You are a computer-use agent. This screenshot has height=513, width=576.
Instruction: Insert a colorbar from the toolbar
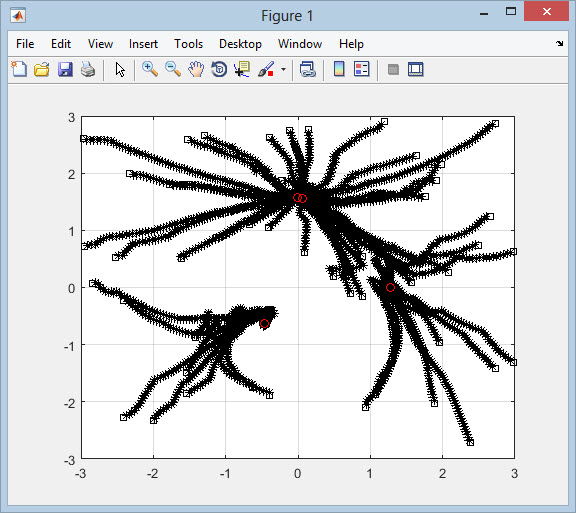tap(339, 69)
